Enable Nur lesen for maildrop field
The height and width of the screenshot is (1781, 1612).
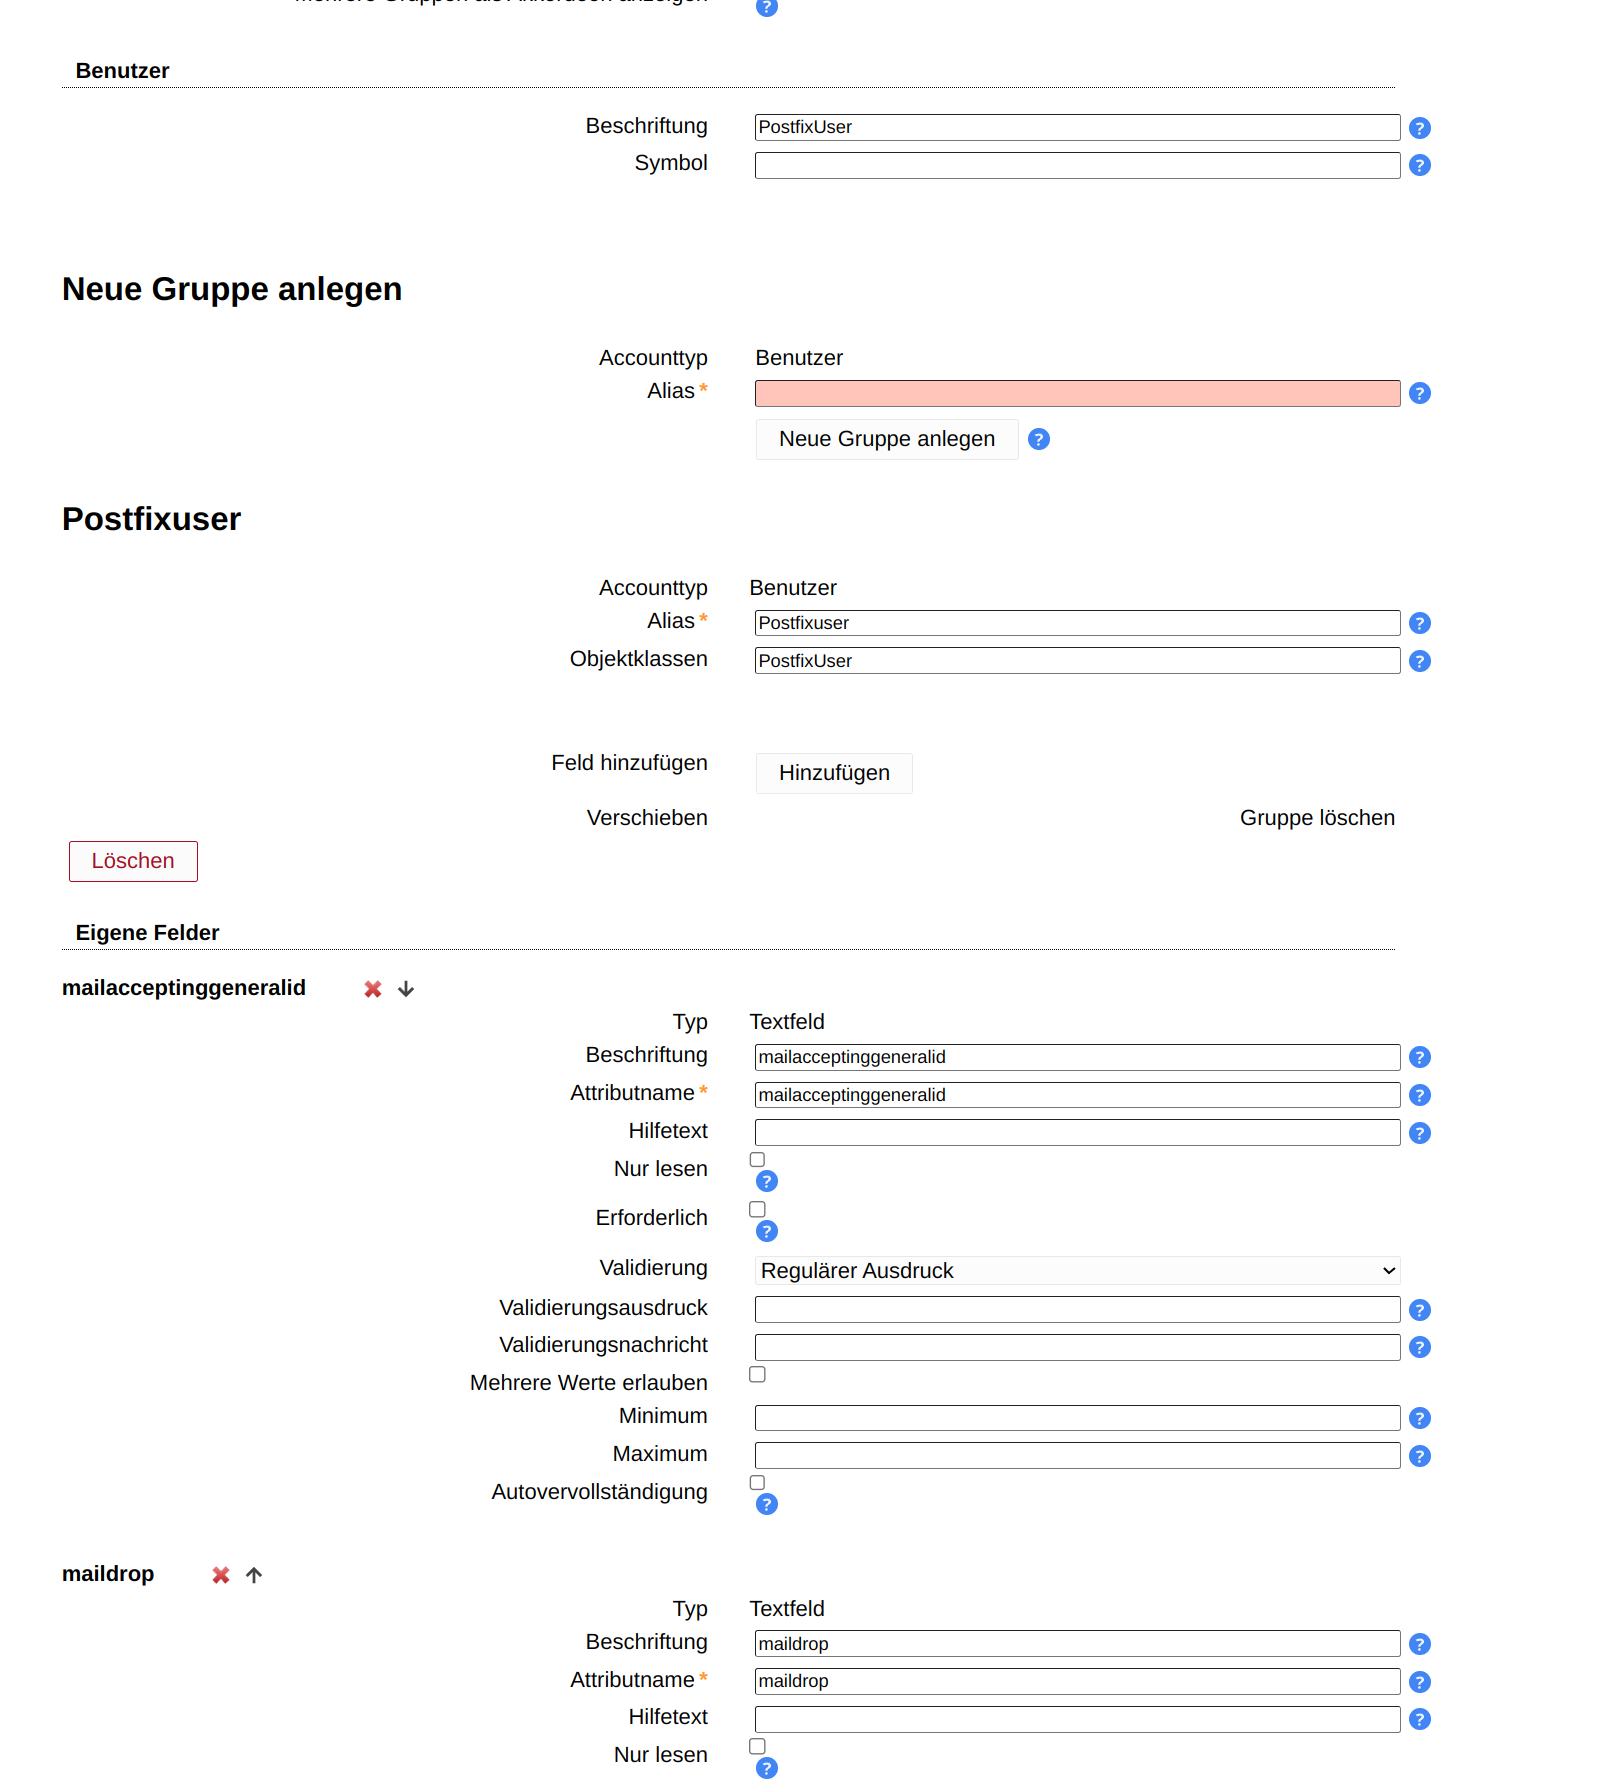(x=758, y=1747)
